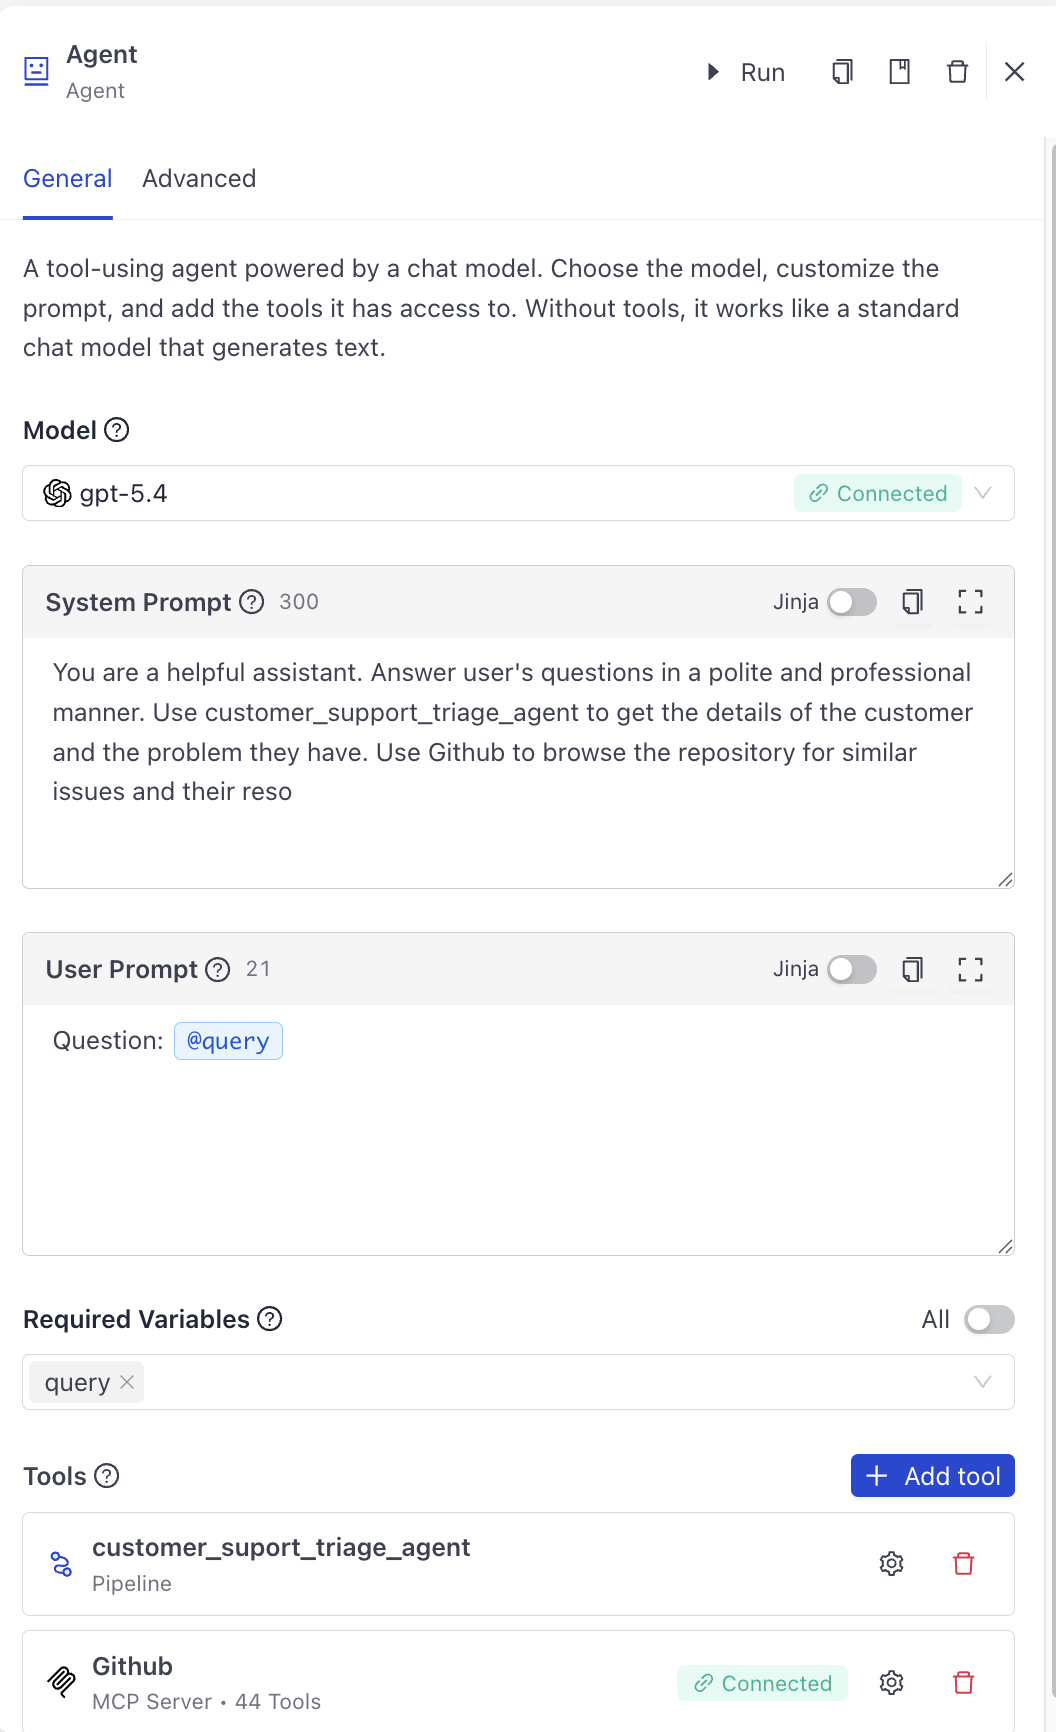
Task: Copy the User Prompt contents
Action: [911, 969]
